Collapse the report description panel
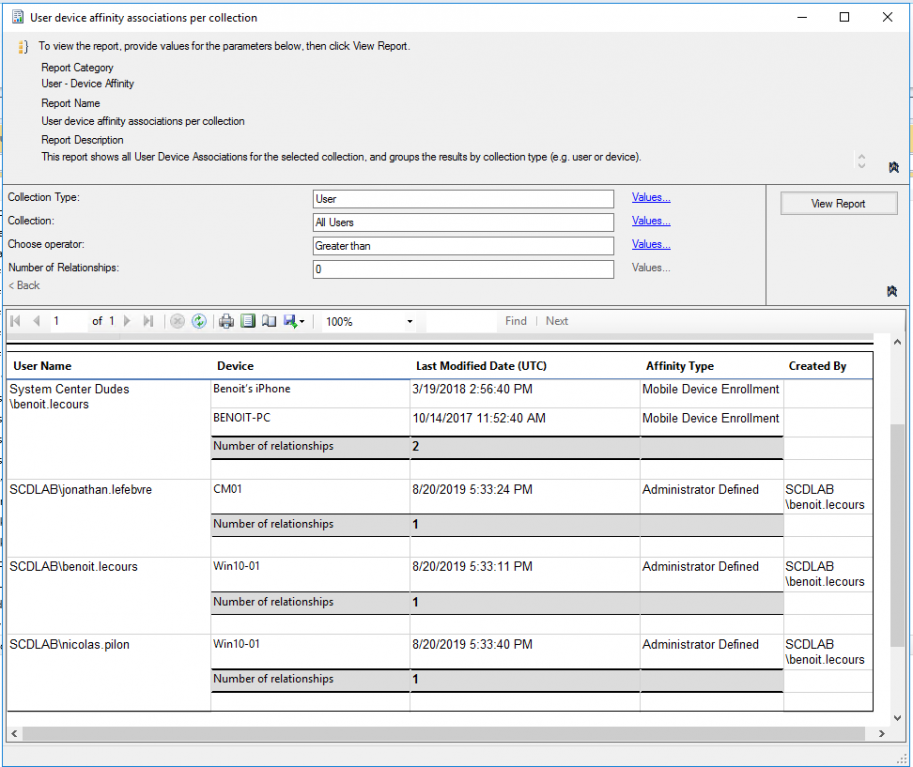The height and width of the screenshot is (767, 913). [893, 167]
